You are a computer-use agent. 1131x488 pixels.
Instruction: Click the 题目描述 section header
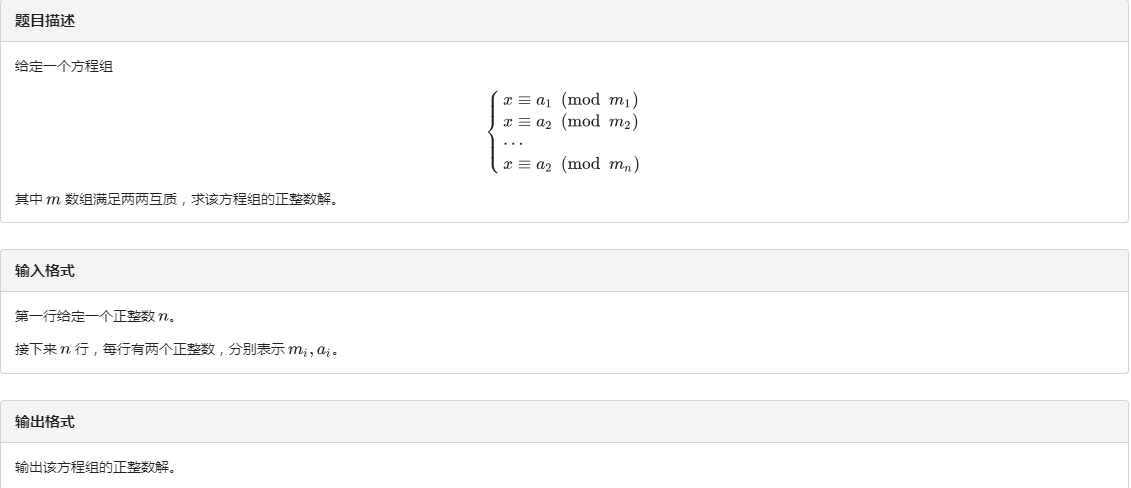click(45, 20)
